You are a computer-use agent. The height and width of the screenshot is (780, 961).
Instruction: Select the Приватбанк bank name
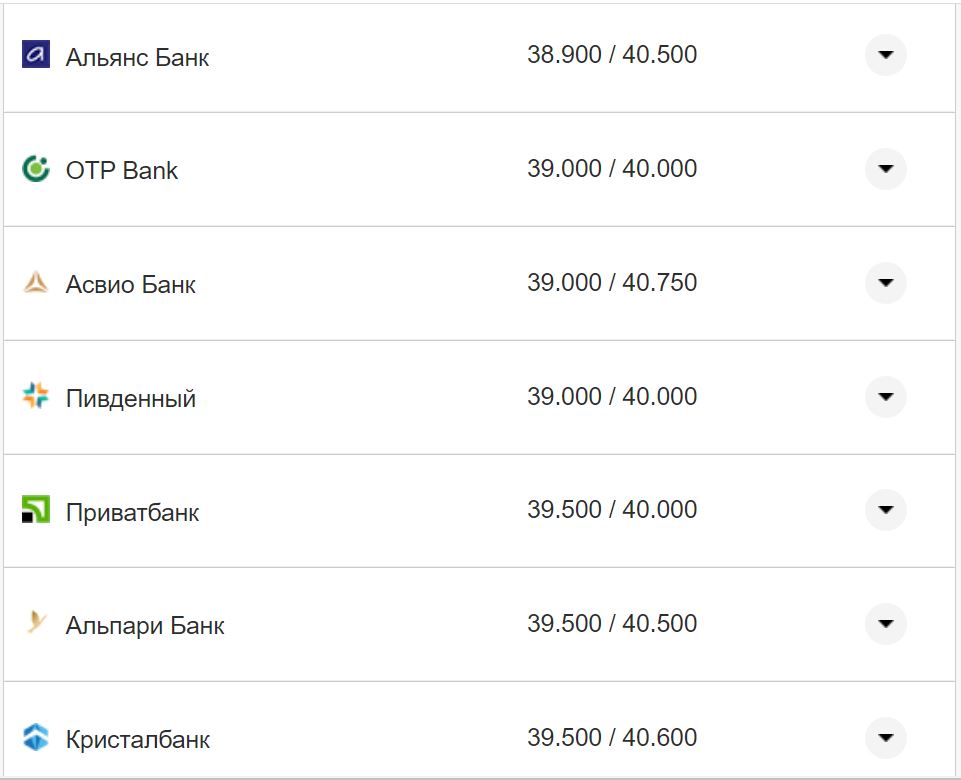[x=132, y=513]
